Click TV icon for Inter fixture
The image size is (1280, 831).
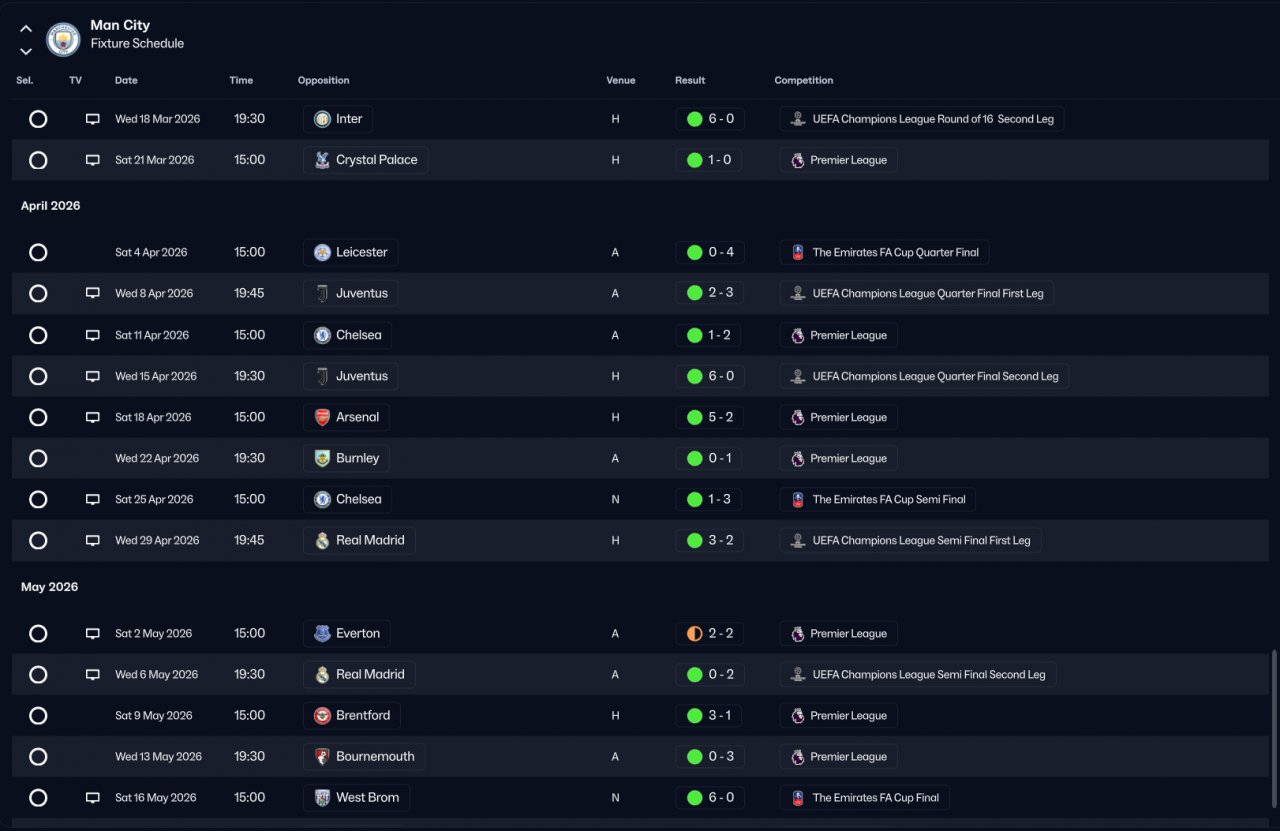point(93,119)
